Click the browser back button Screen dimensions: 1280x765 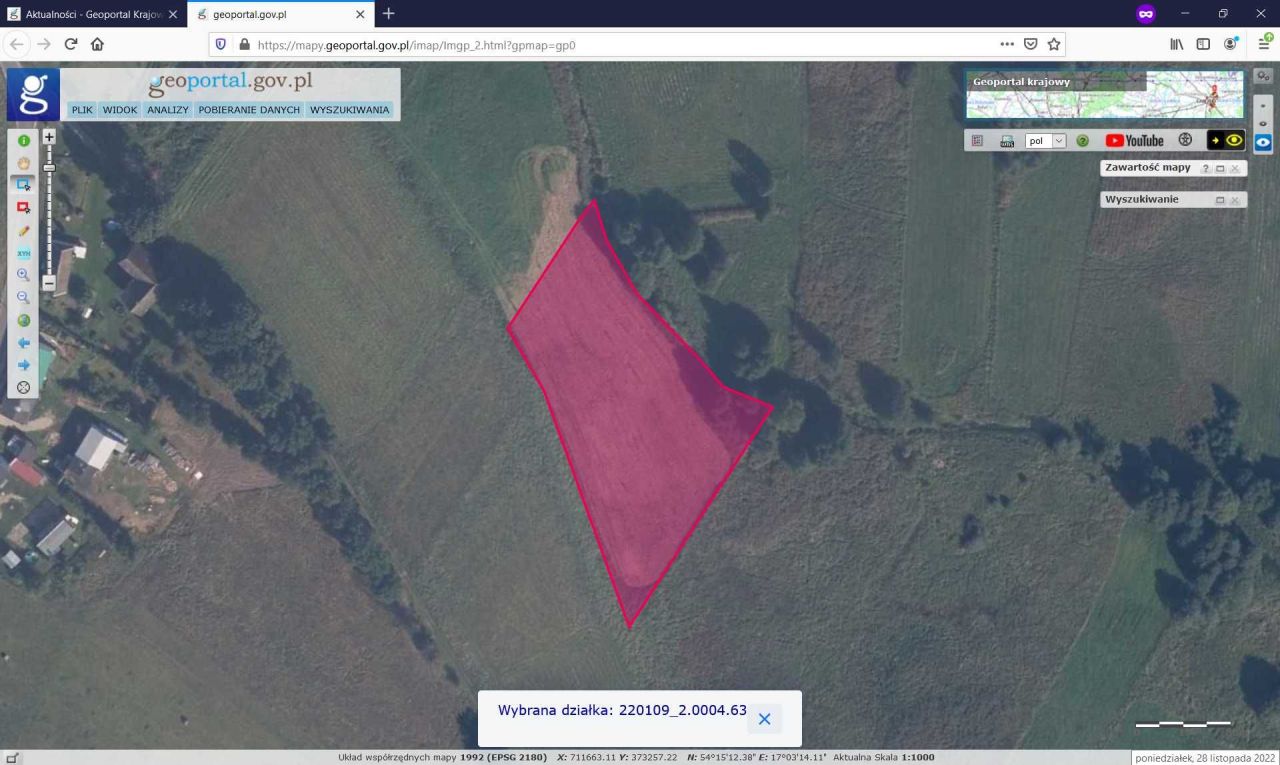pyautogui.click(x=17, y=44)
